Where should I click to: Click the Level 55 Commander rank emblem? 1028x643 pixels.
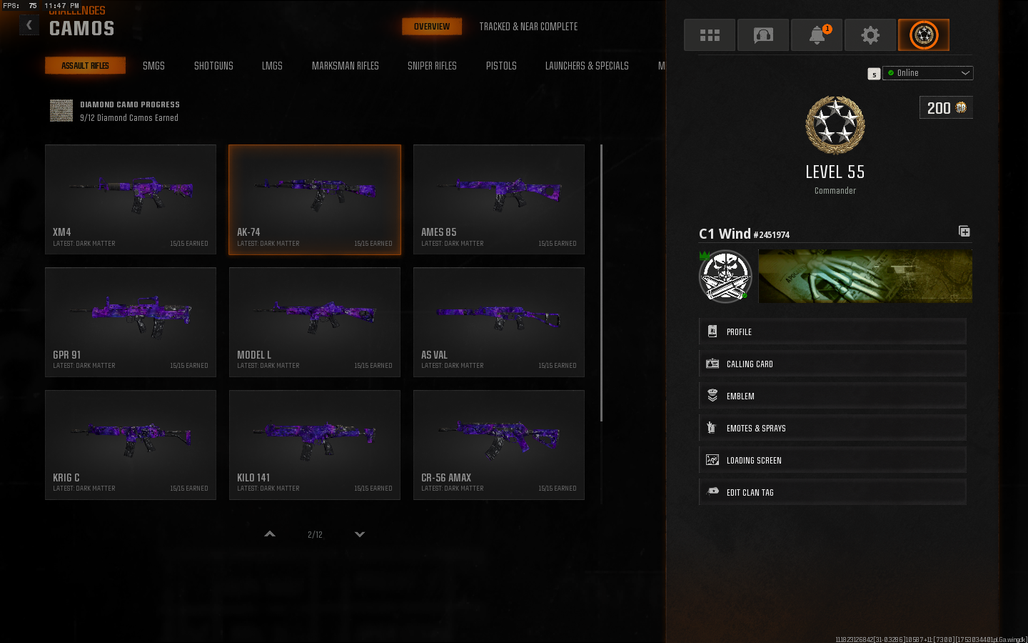tap(835, 125)
